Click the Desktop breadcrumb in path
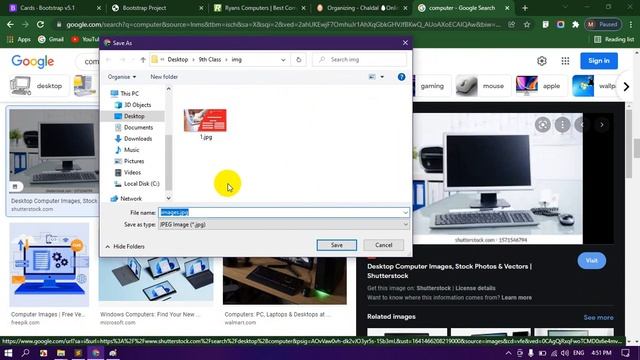 pyautogui.click(x=178, y=60)
